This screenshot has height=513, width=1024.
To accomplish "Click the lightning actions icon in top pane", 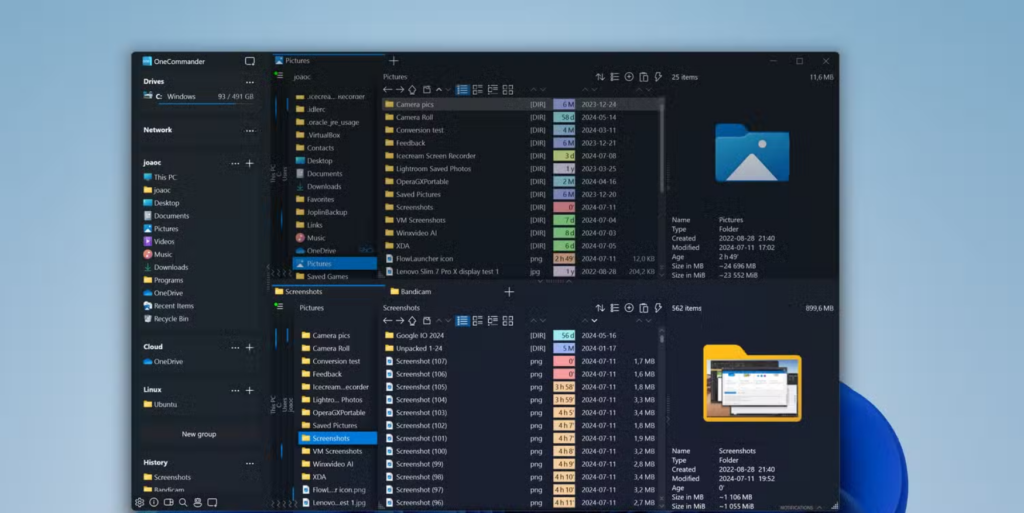I will [x=658, y=77].
